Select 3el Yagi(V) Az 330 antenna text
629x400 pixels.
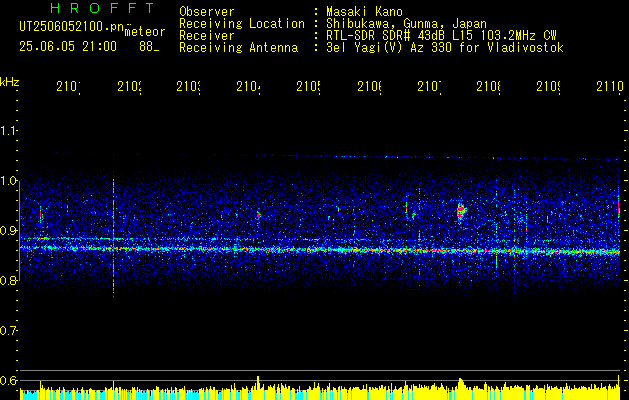pyautogui.click(x=445, y=48)
